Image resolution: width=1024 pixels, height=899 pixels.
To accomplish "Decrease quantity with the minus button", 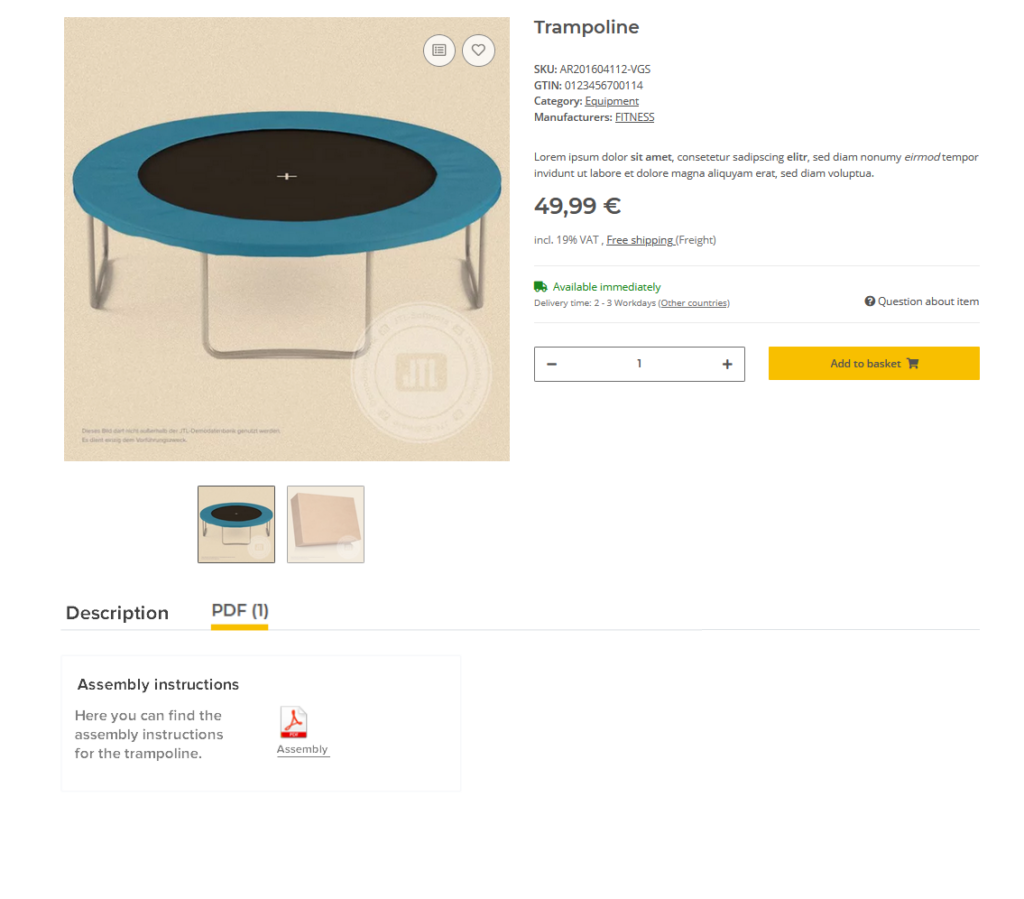I will tap(552, 364).
